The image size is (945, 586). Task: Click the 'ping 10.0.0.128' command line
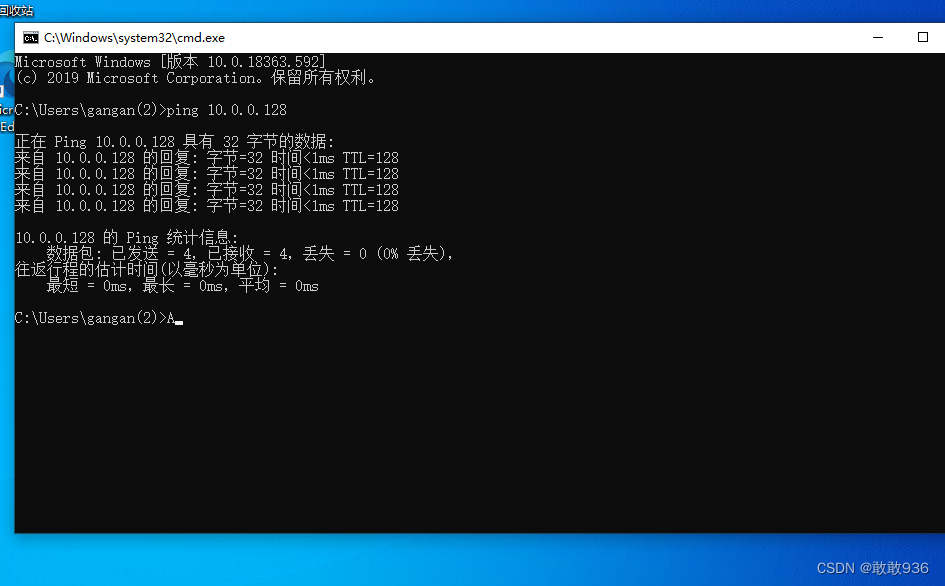151,110
